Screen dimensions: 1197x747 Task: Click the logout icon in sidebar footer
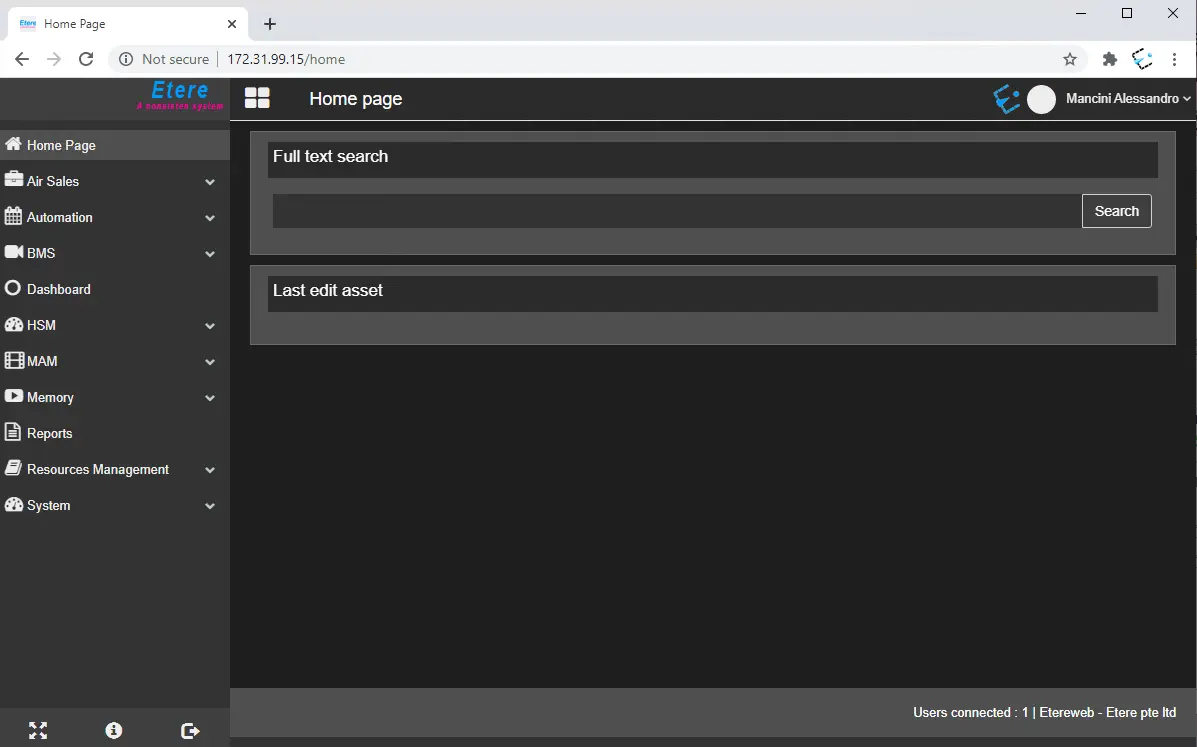click(x=190, y=731)
